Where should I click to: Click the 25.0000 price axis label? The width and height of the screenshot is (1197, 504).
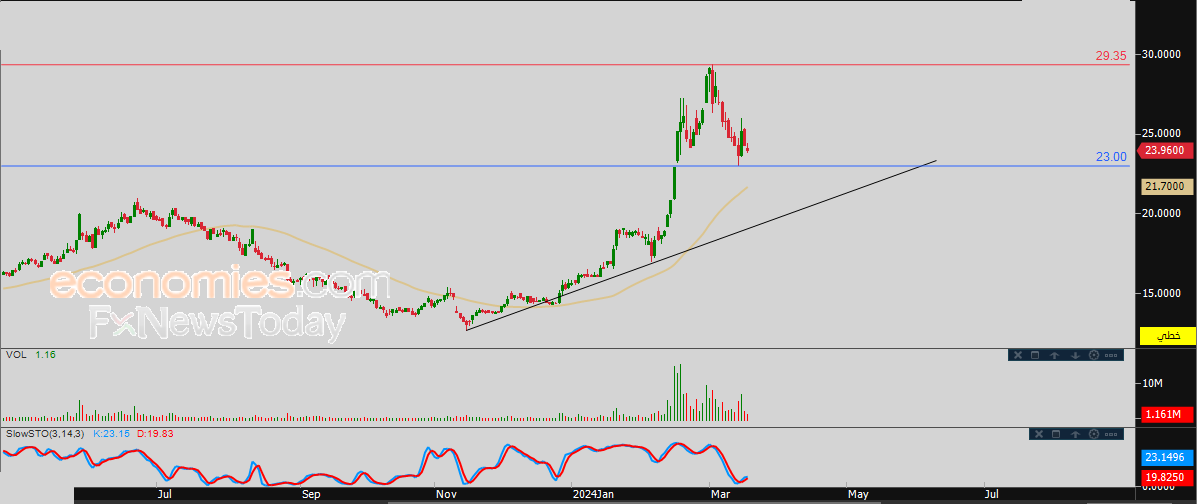(1161, 134)
